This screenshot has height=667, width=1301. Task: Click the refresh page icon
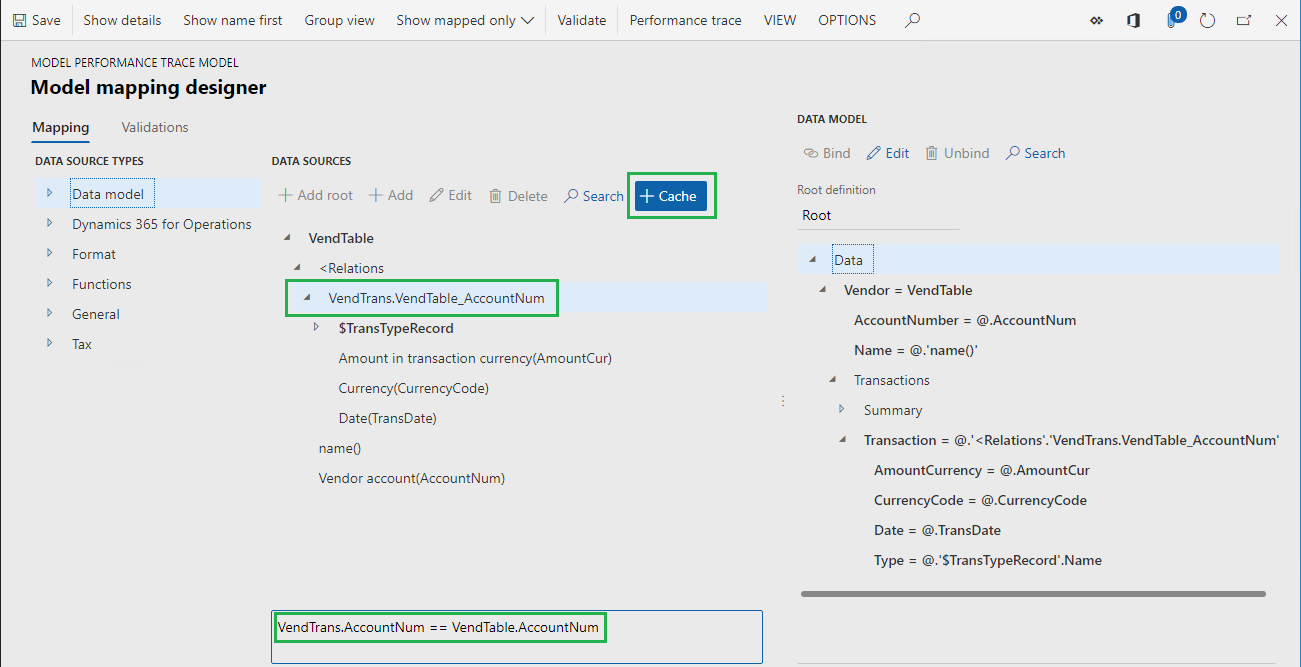[1207, 20]
